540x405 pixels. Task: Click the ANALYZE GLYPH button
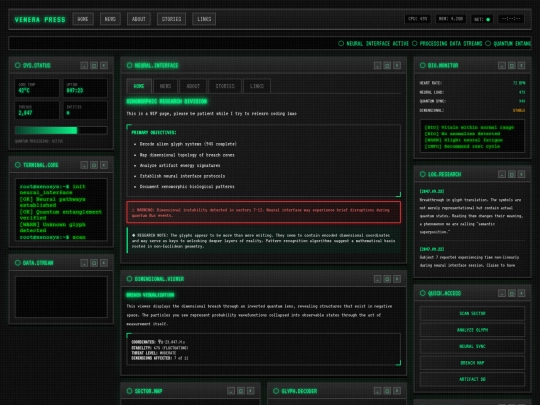point(472,330)
